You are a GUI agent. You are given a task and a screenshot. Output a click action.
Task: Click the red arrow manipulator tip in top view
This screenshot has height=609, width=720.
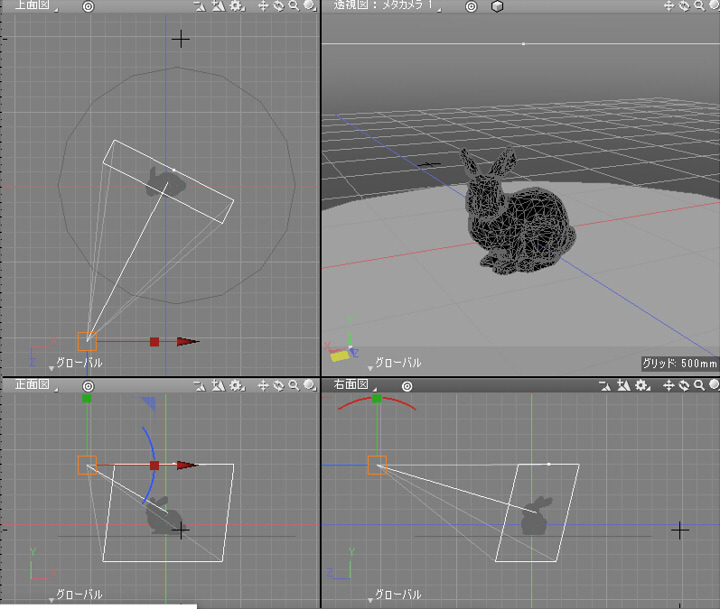188,342
